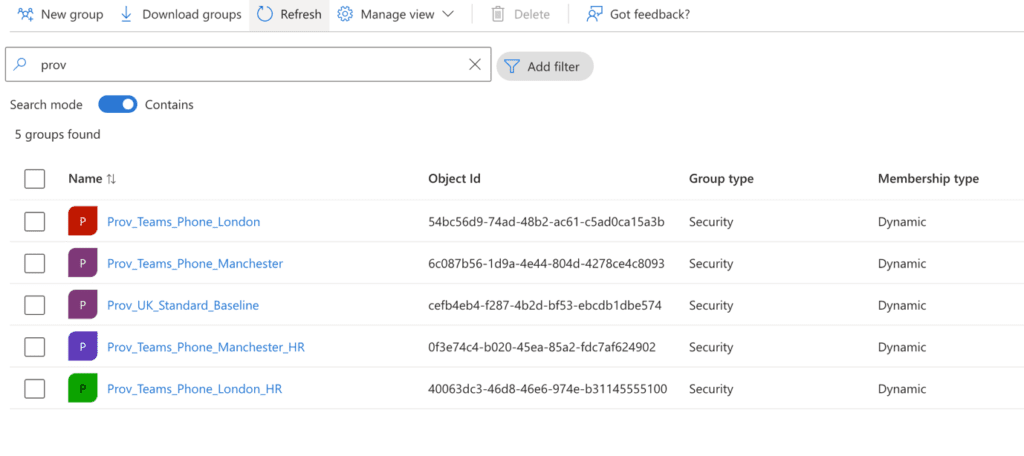1024x456 pixels.
Task: Check the box for Prov_Teams_Phone_London
Action: click(x=35, y=221)
